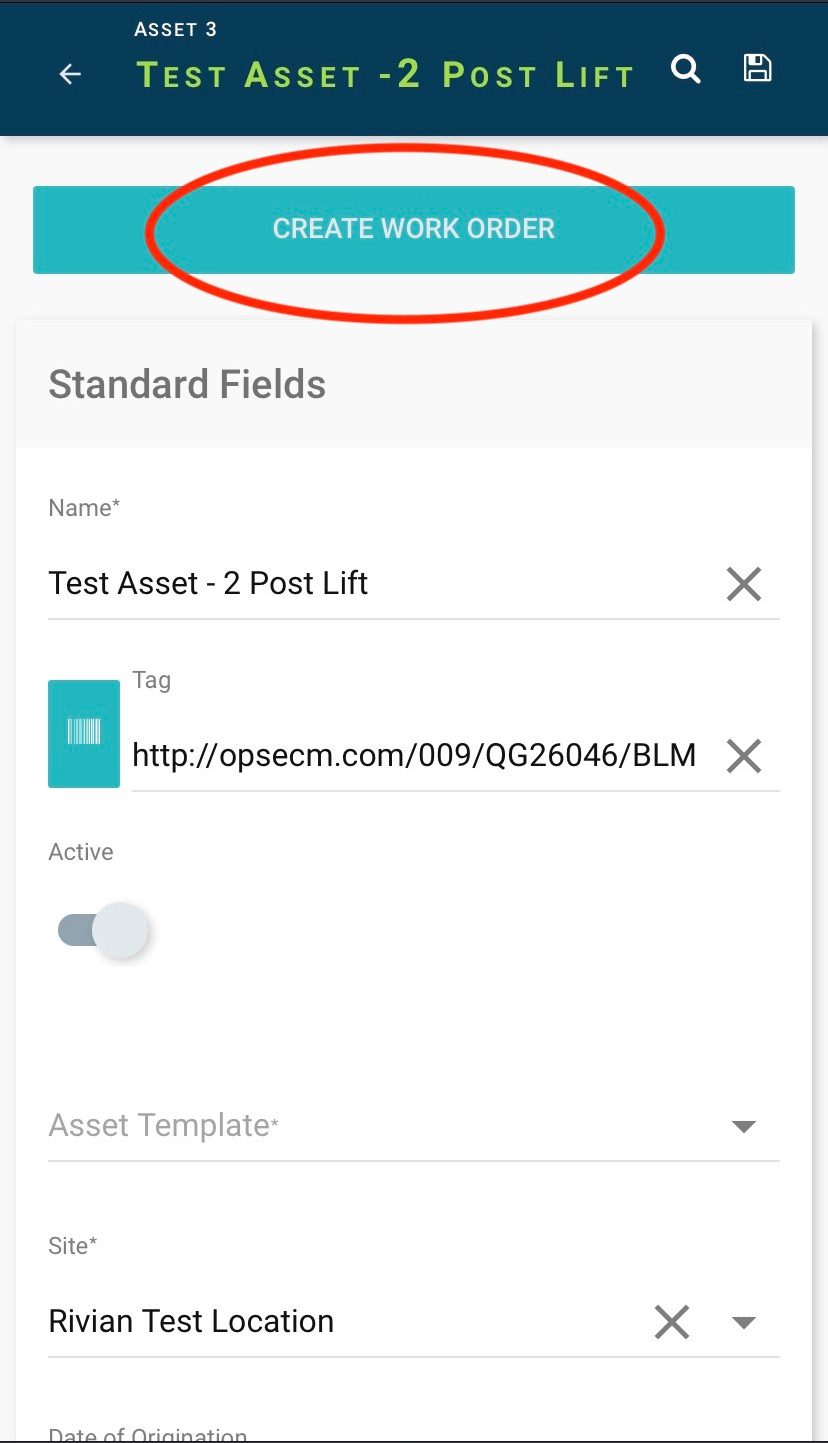The height and width of the screenshot is (1443, 828).
Task: Clear the Tag URL with its X
Action: pyautogui.click(x=743, y=756)
